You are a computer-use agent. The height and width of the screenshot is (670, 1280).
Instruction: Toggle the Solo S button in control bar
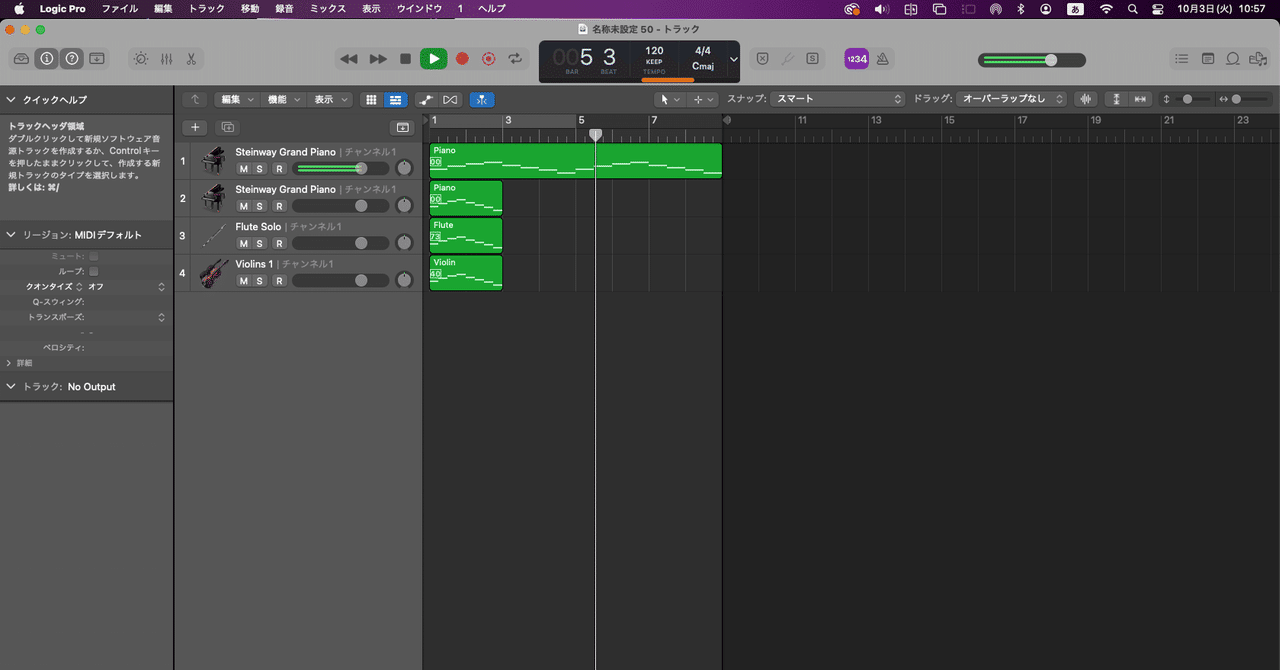pyautogui.click(x=812, y=59)
